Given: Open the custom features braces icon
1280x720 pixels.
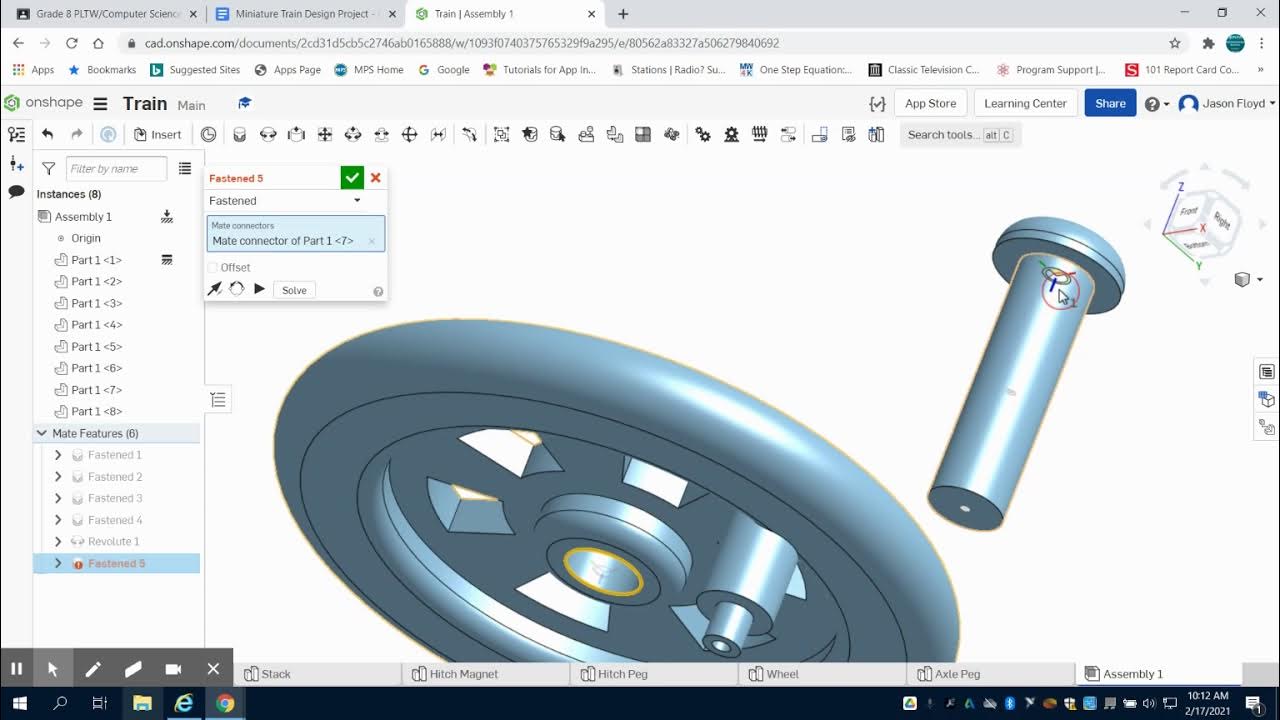Looking at the screenshot, I should click(877, 104).
